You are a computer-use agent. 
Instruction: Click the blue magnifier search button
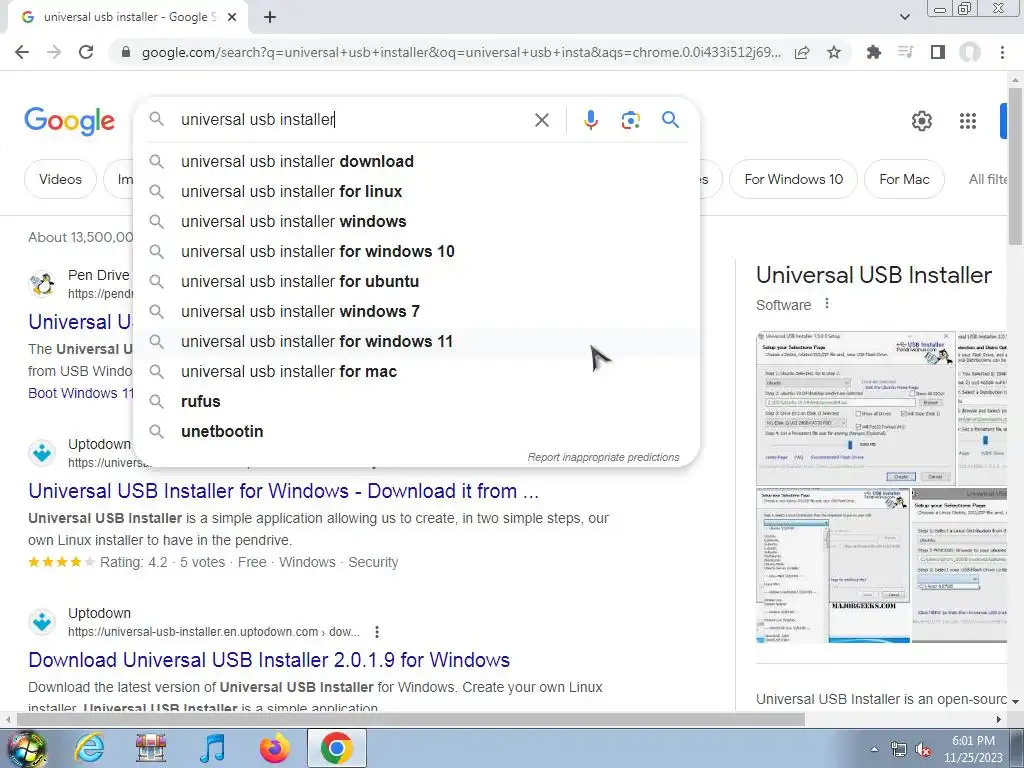click(x=671, y=120)
